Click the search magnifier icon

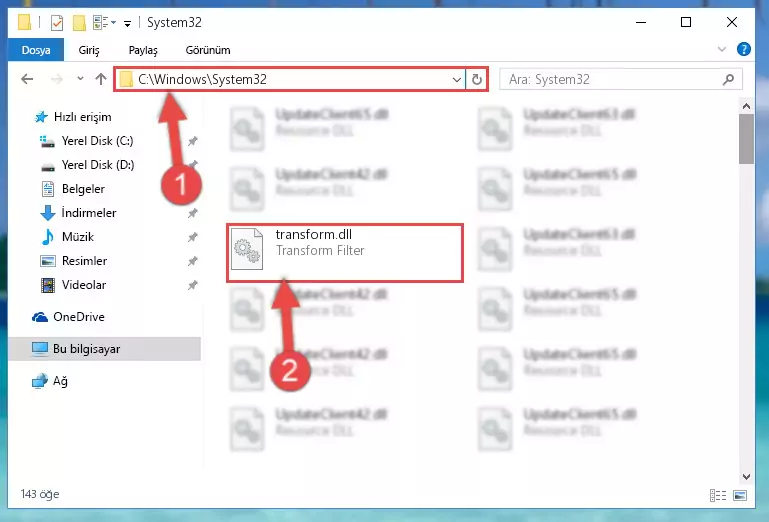(728, 79)
